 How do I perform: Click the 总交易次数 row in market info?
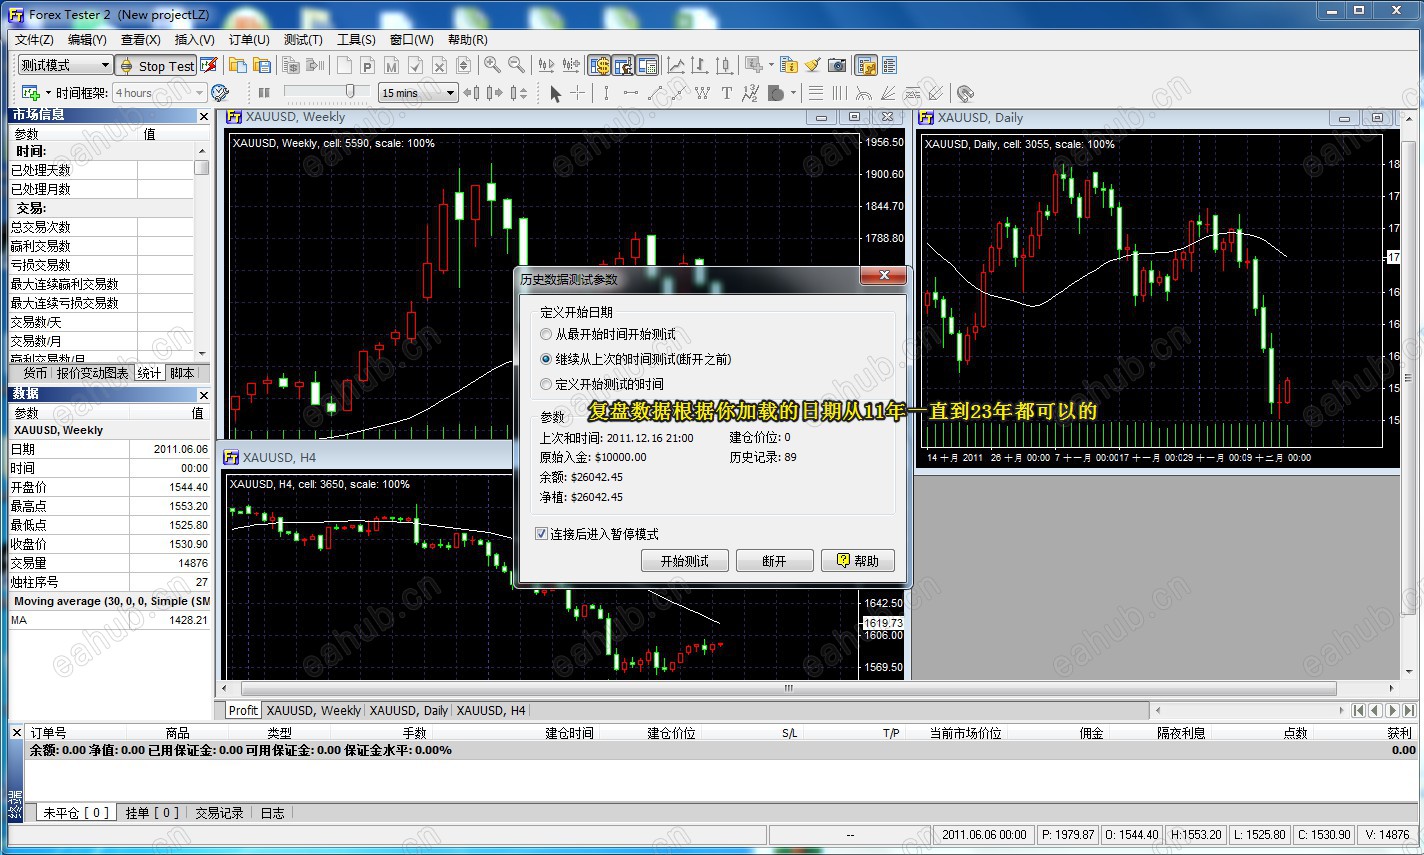pos(101,227)
